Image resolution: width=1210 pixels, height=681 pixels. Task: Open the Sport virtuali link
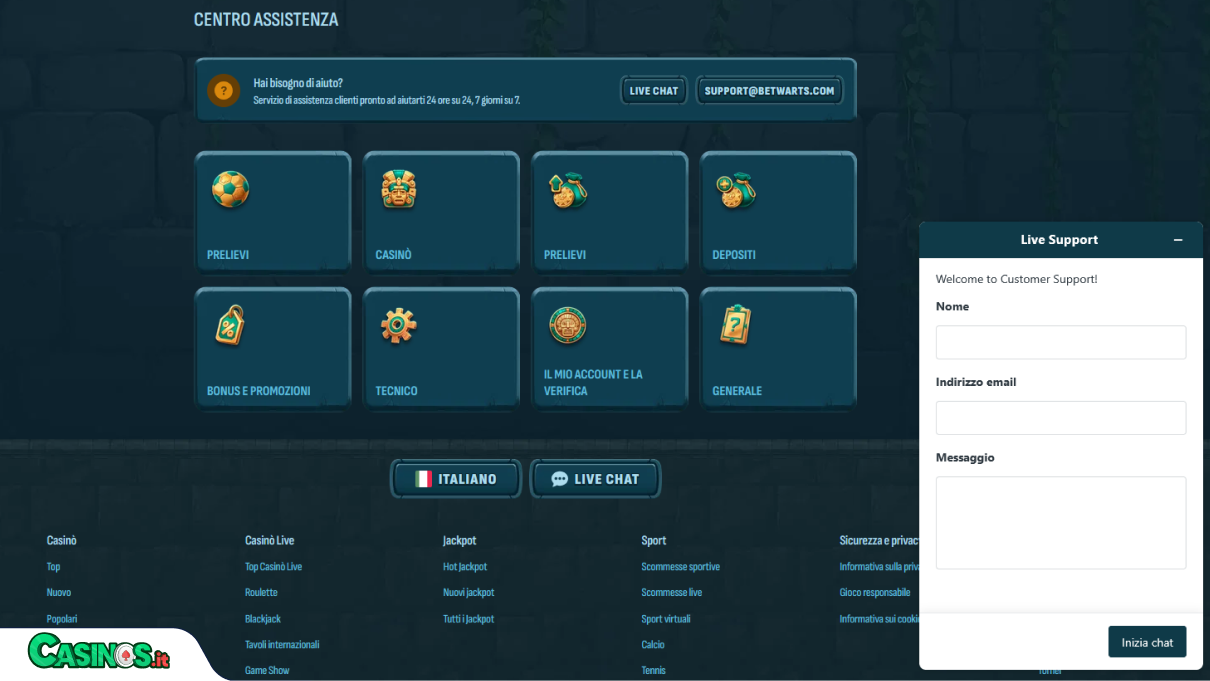click(665, 619)
